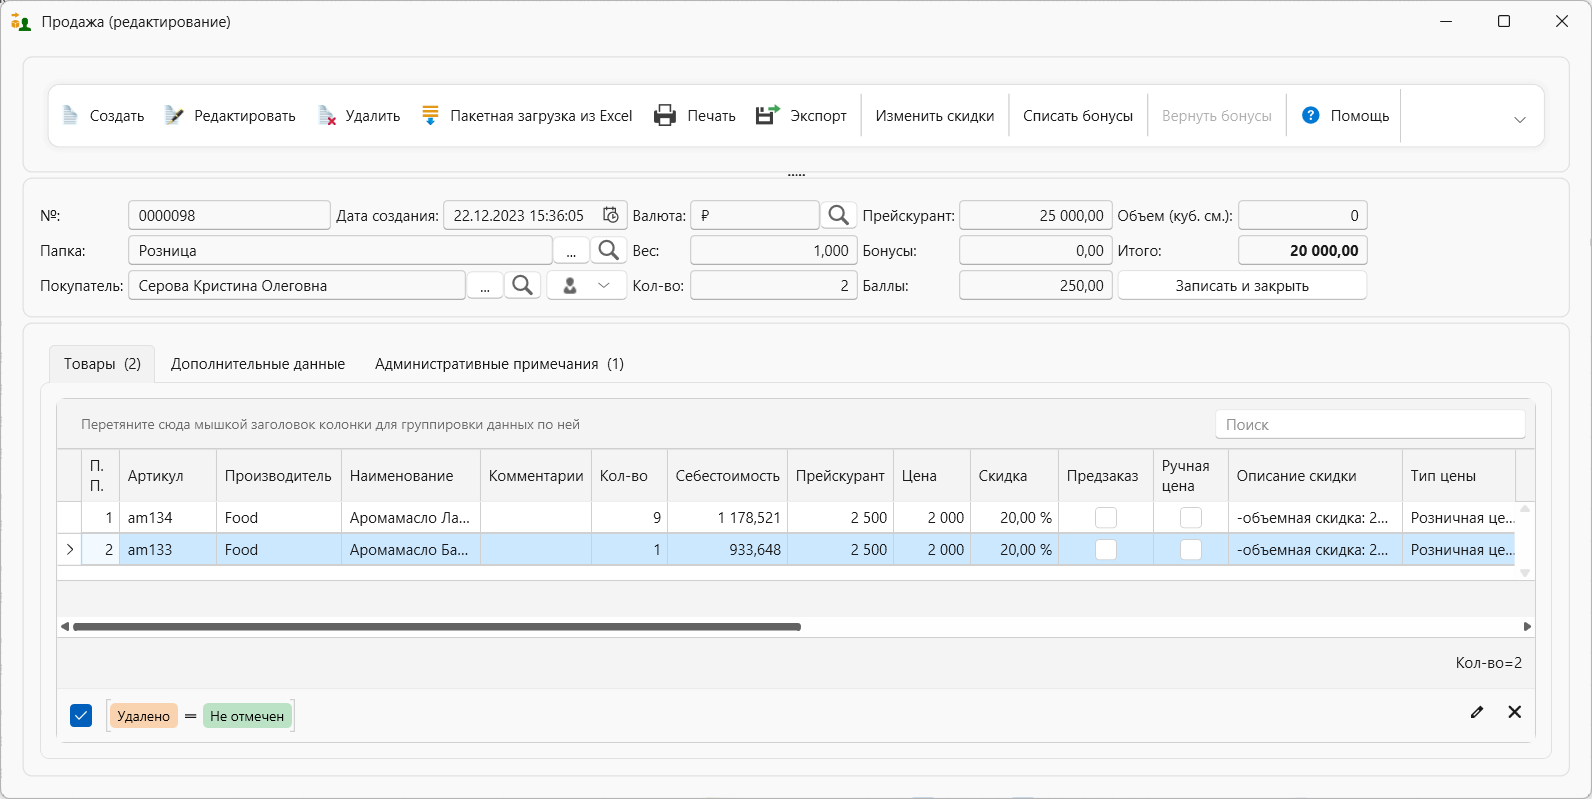The height and width of the screenshot is (799, 1592).
Task: Click Изменить скидки button
Action: tap(935, 116)
